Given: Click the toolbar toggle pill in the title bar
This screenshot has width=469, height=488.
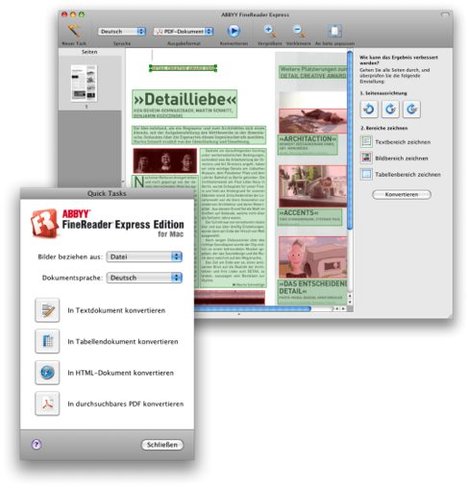Looking at the screenshot, I should 445,15.
